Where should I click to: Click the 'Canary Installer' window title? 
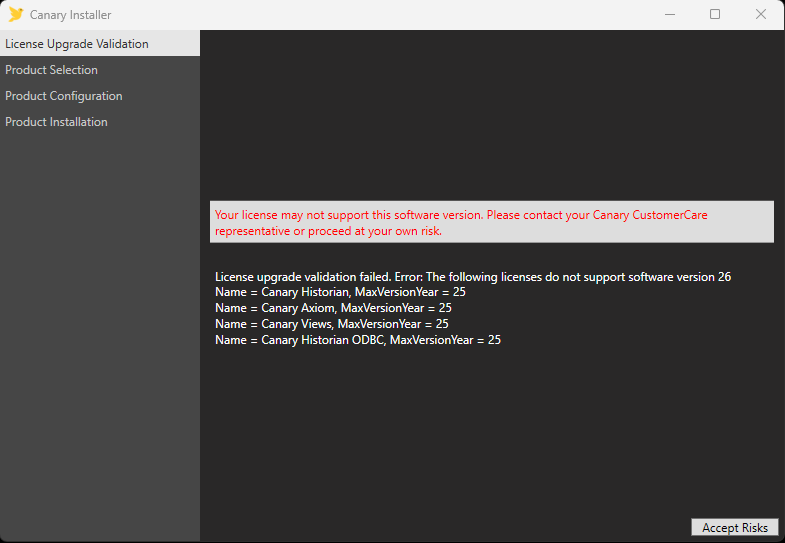71,15
